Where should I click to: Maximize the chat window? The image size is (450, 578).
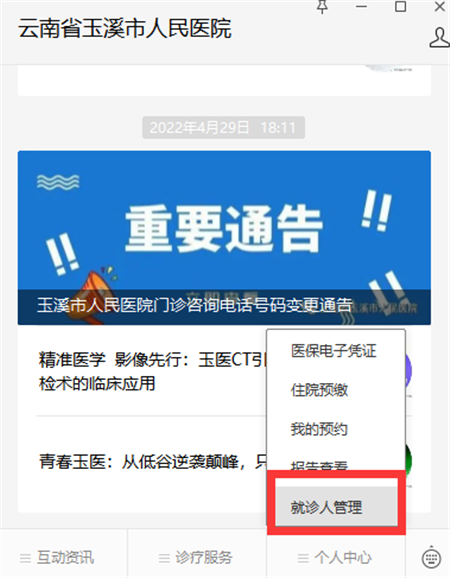pos(401,7)
